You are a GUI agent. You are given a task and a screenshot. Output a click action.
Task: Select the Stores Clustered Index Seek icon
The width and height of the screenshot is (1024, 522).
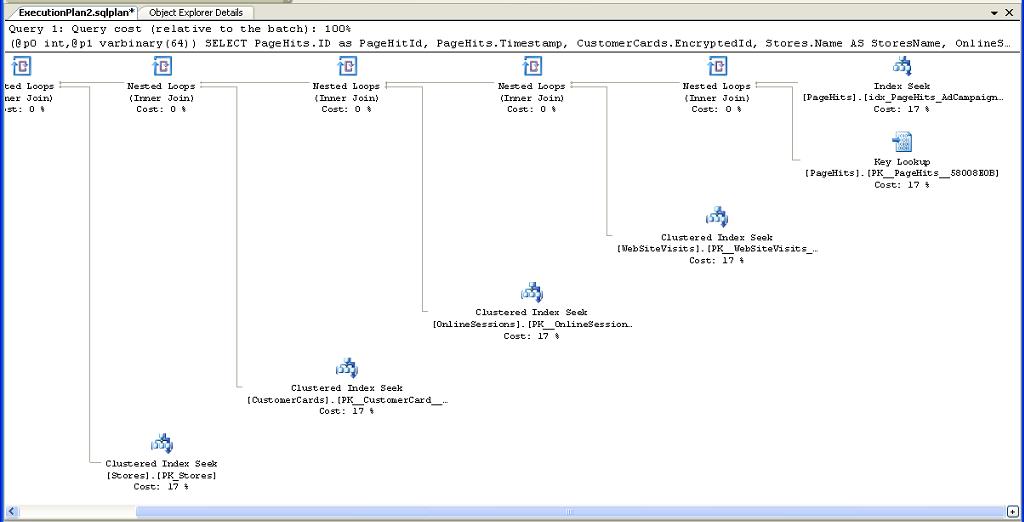point(161,443)
